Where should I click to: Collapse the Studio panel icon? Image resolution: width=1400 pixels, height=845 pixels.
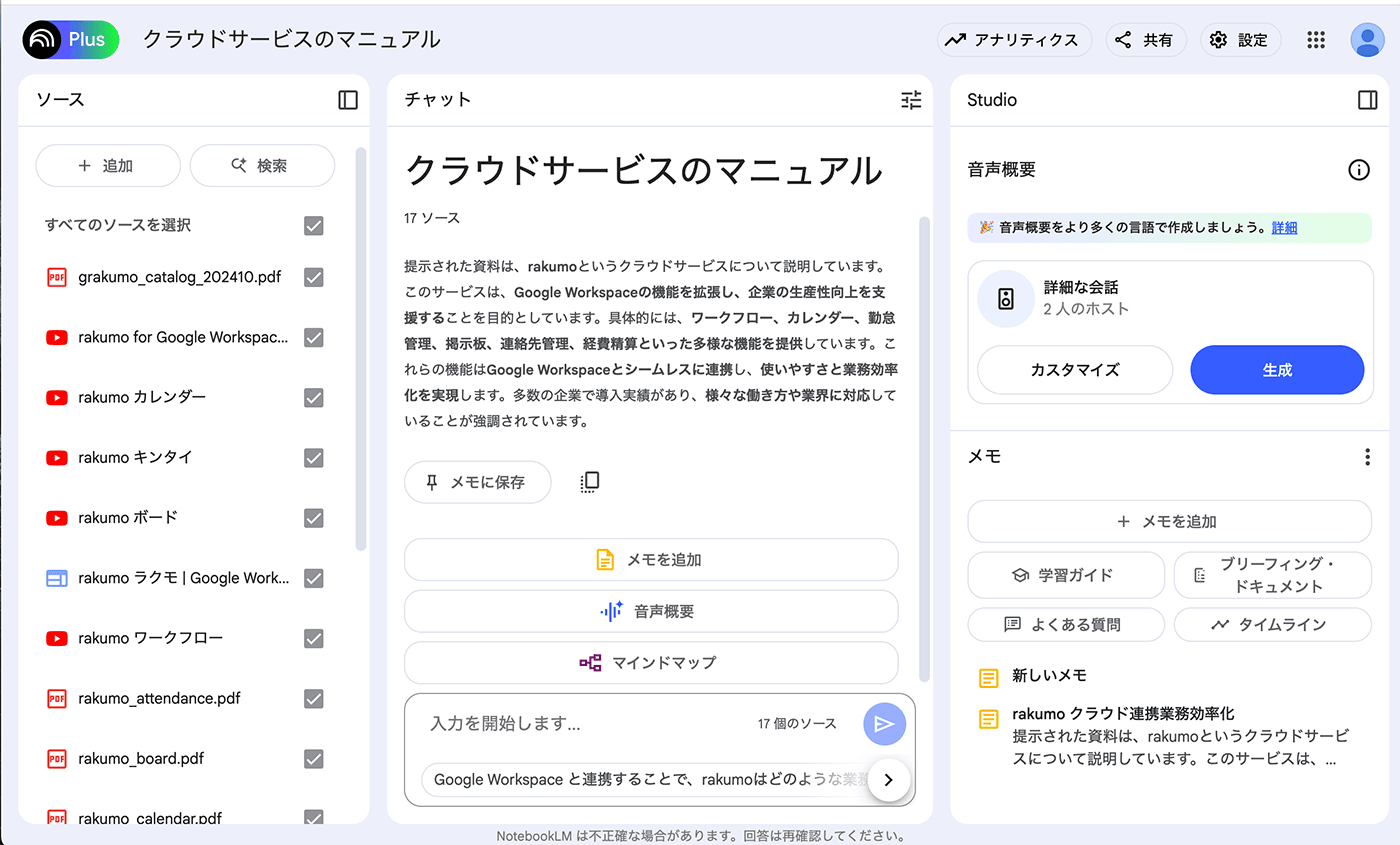(x=1368, y=100)
